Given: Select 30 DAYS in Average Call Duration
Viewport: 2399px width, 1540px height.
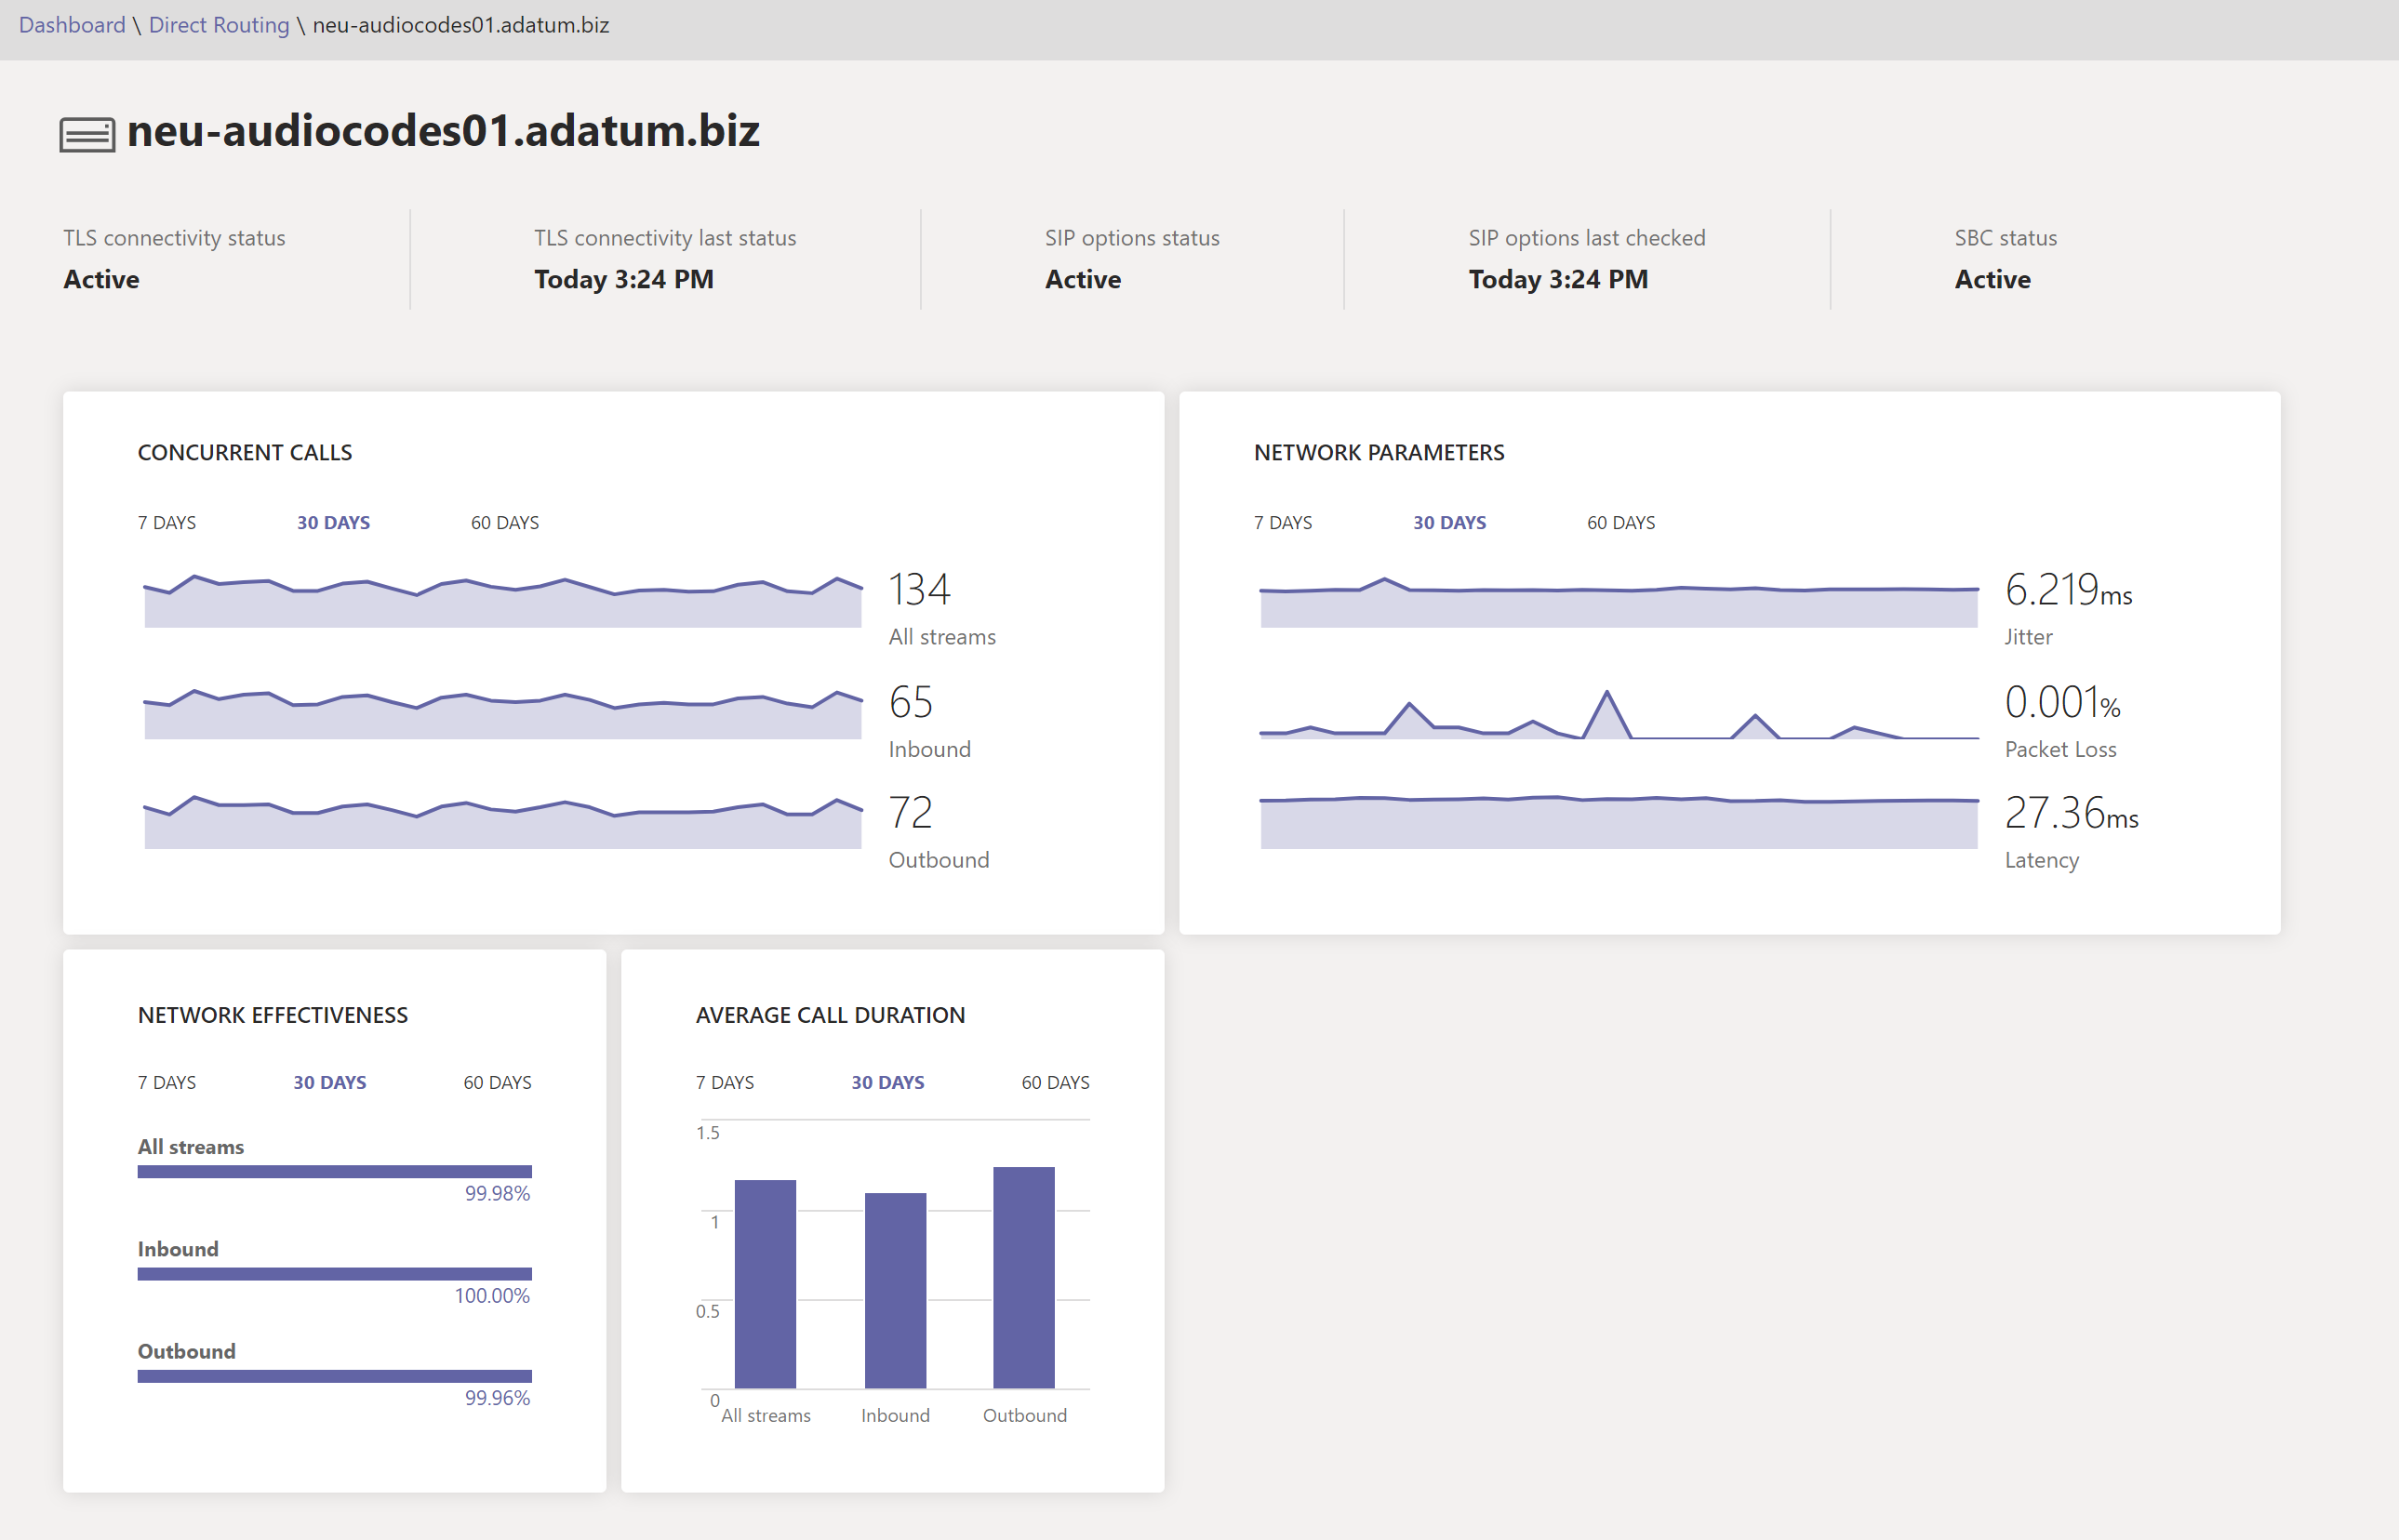Looking at the screenshot, I should pos(888,1082).
